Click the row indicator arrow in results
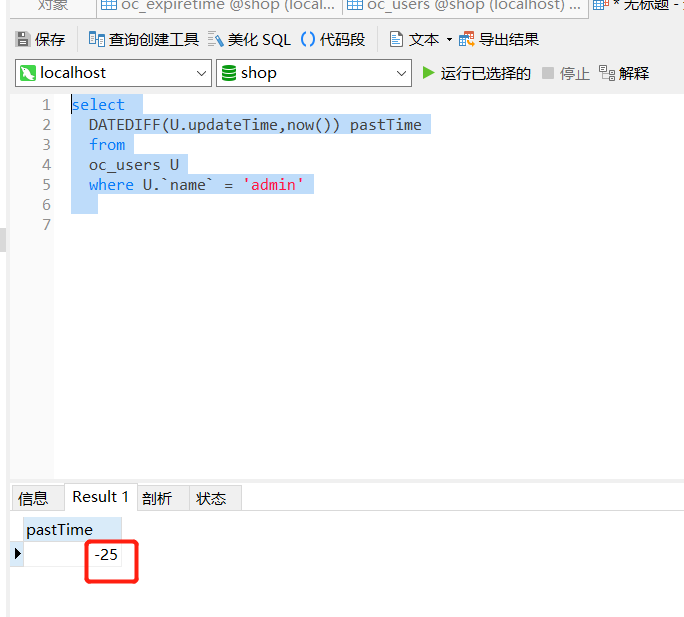684x617 pixels. (17, 554)
